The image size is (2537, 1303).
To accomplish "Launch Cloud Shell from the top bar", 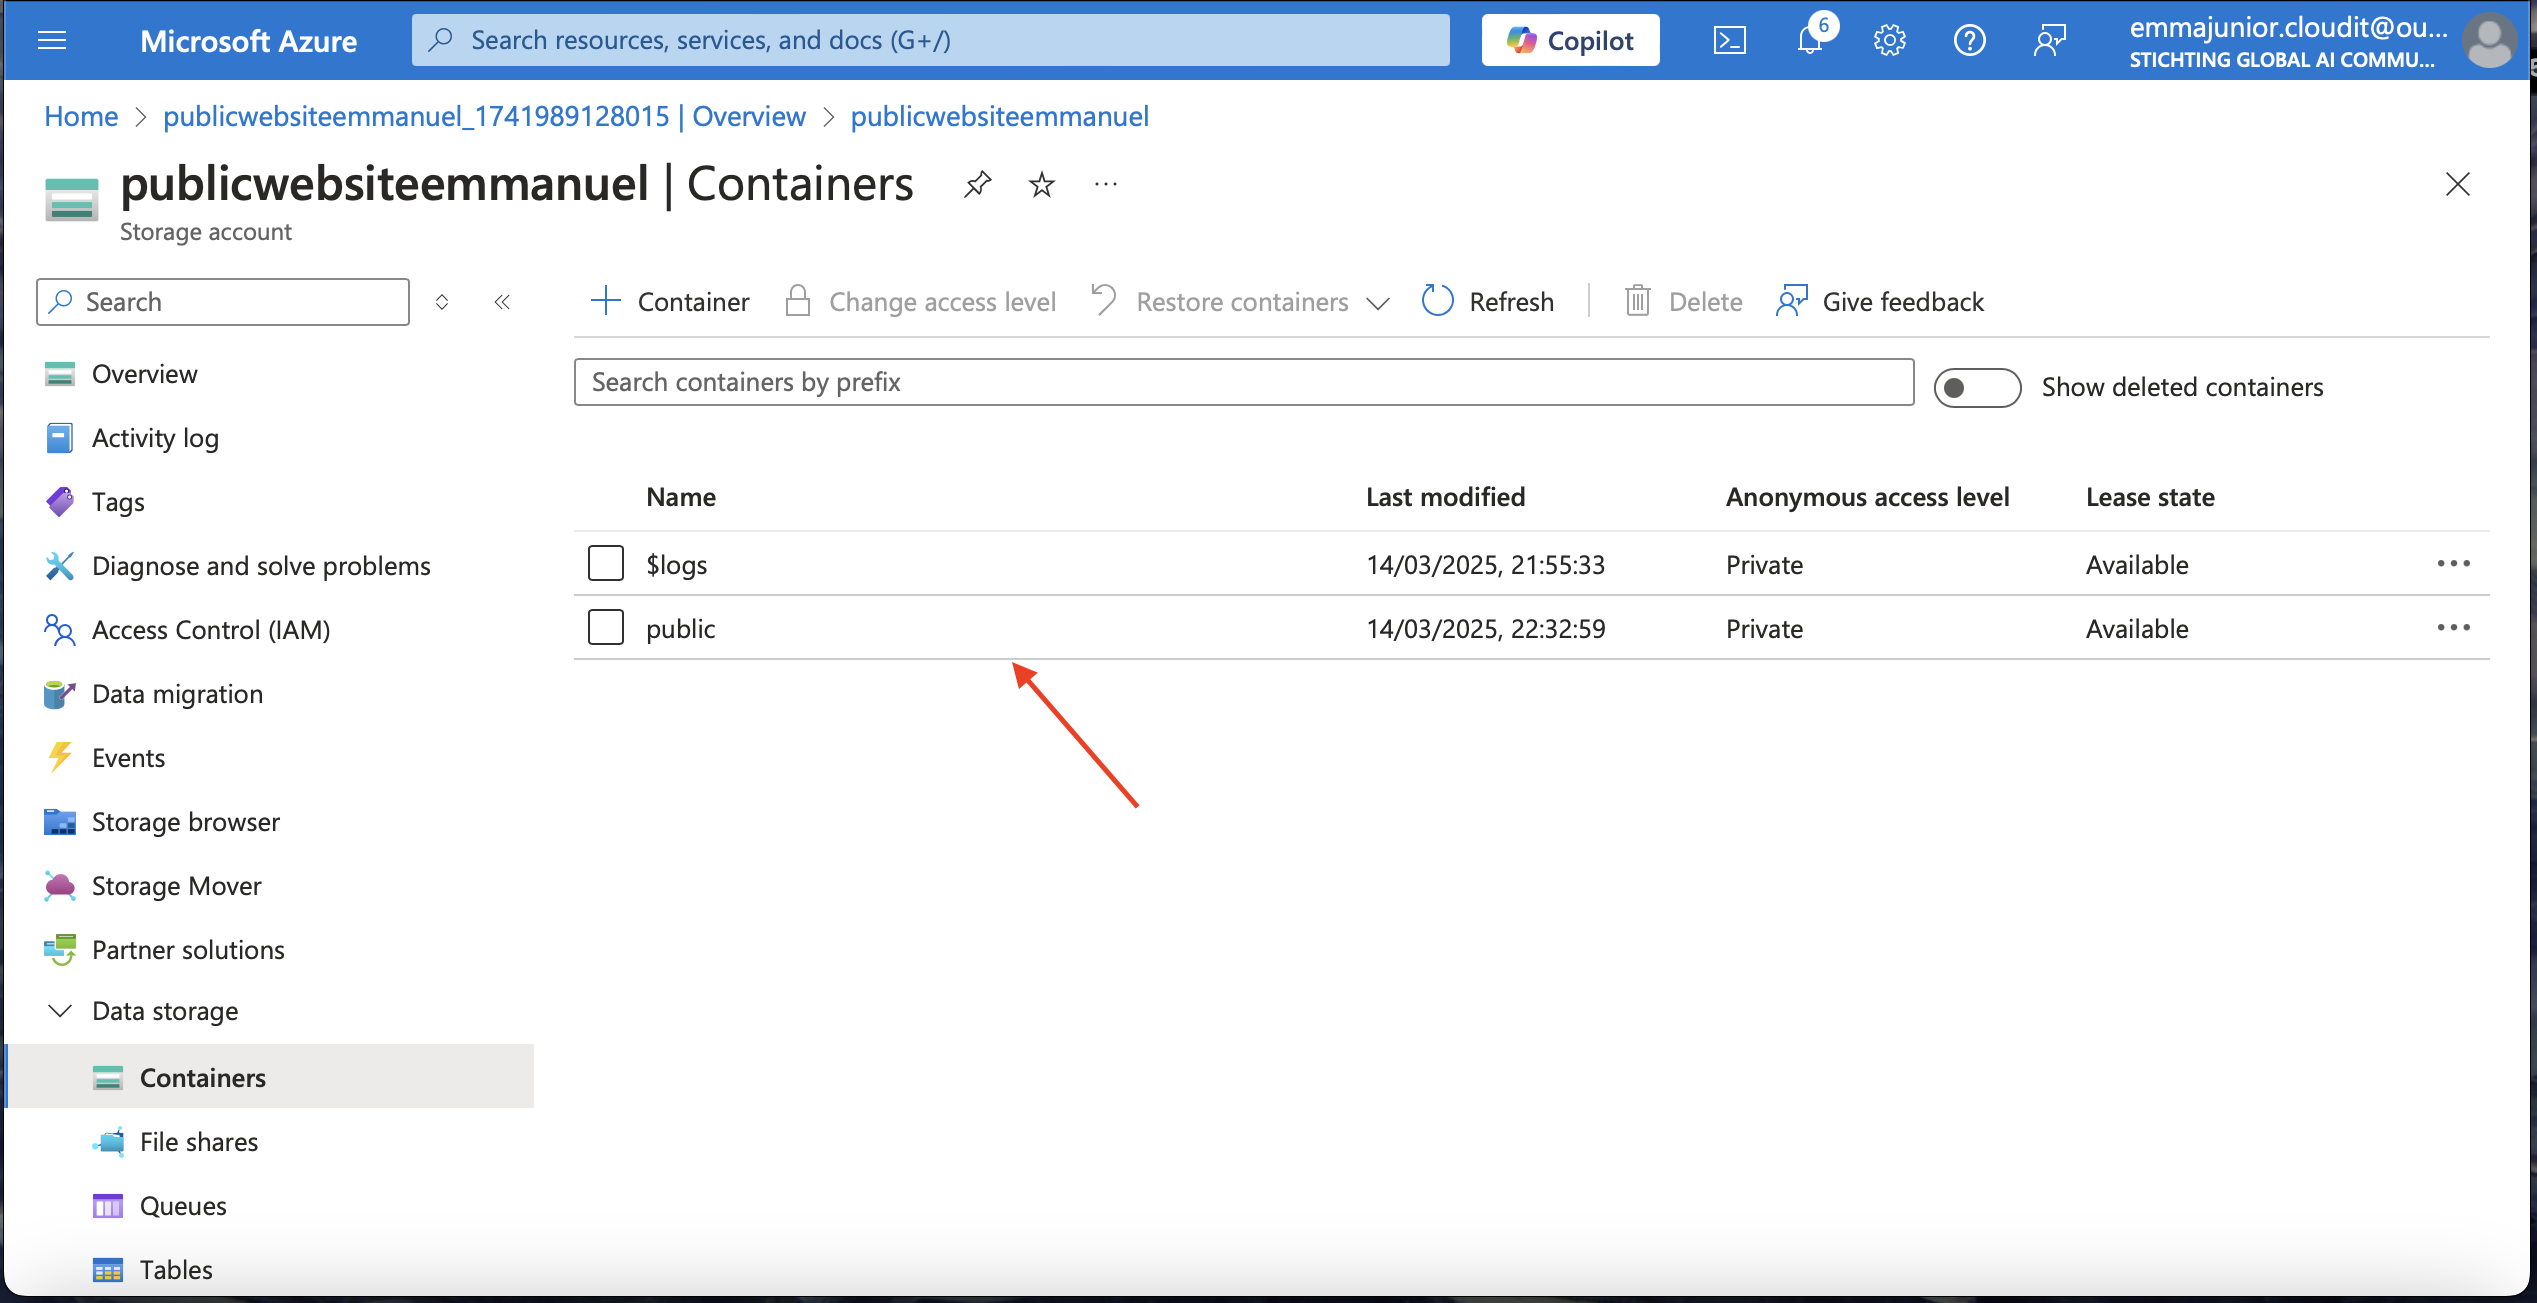I will click(x=1729, y=40).
